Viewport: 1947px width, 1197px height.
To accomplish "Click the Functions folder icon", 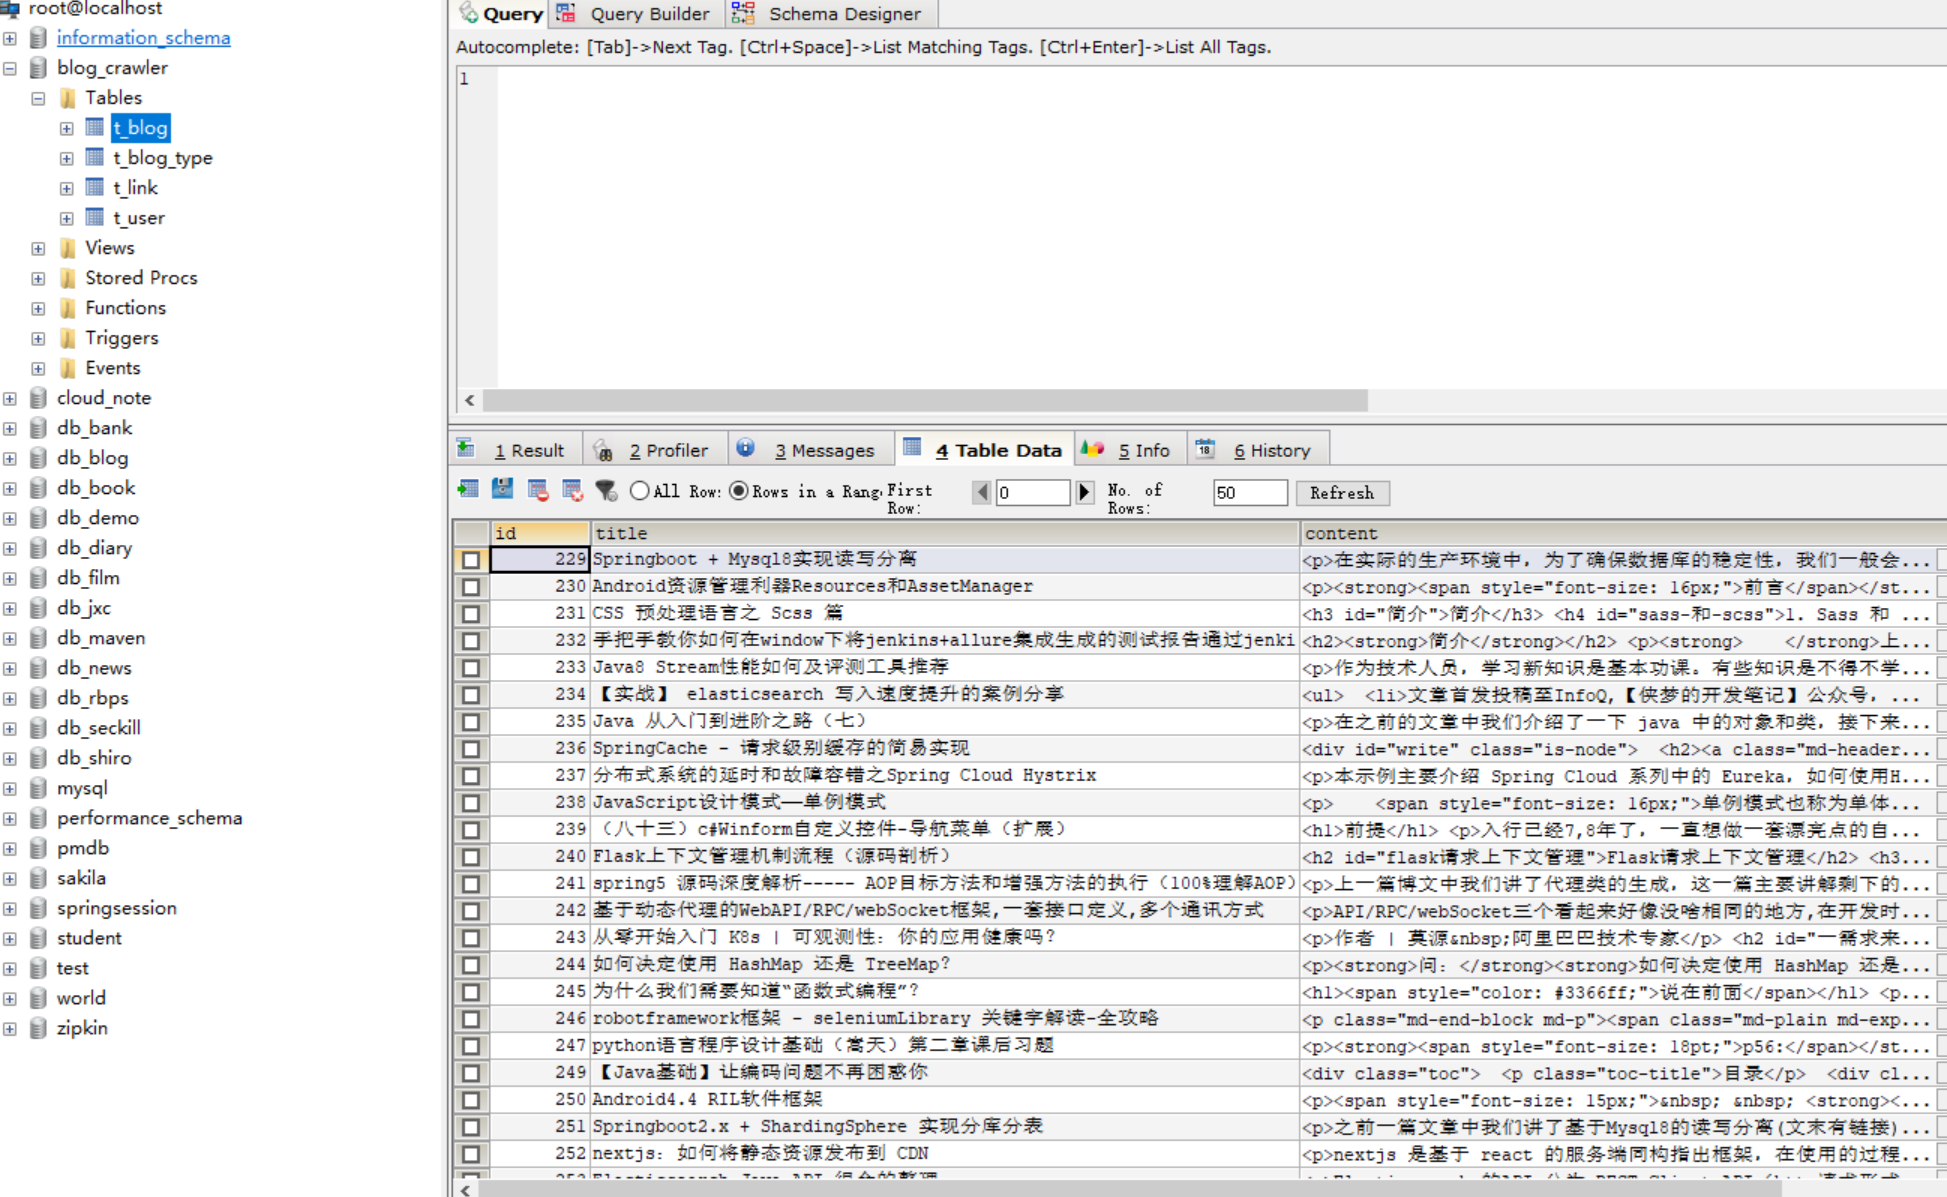I will [68, 307].
